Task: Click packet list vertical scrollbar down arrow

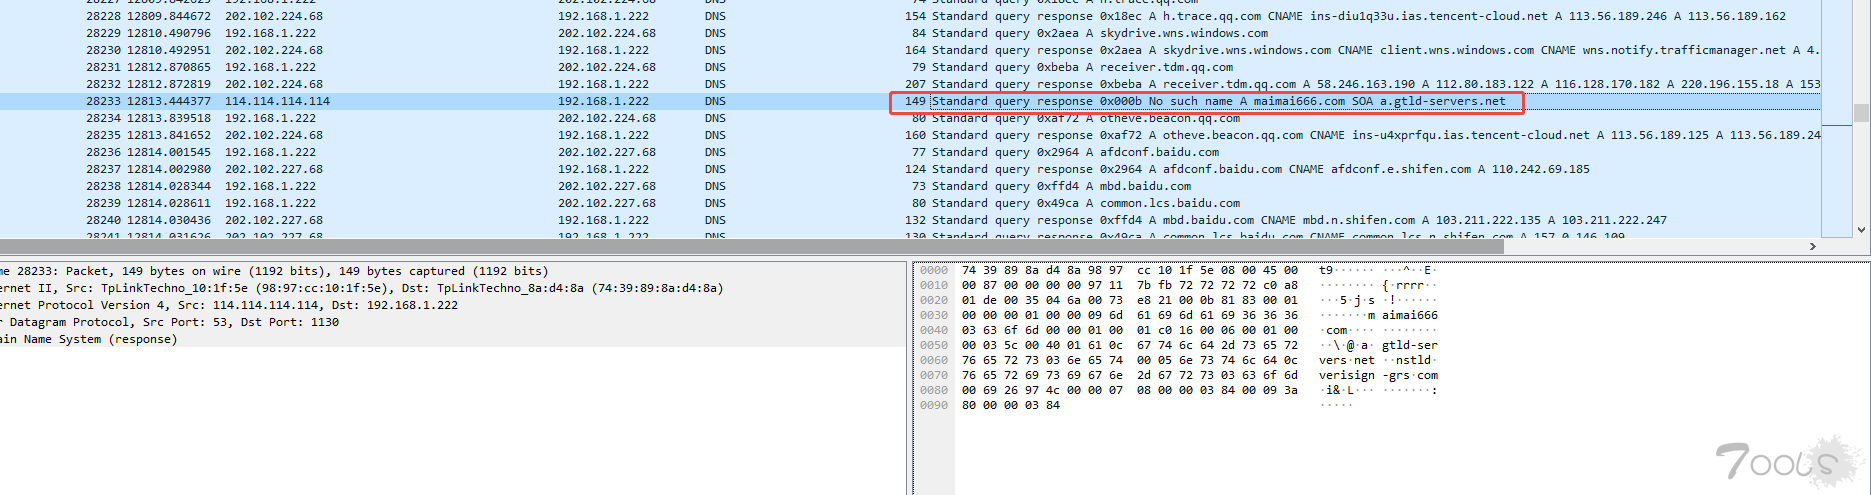Action: pos(1860,229)
